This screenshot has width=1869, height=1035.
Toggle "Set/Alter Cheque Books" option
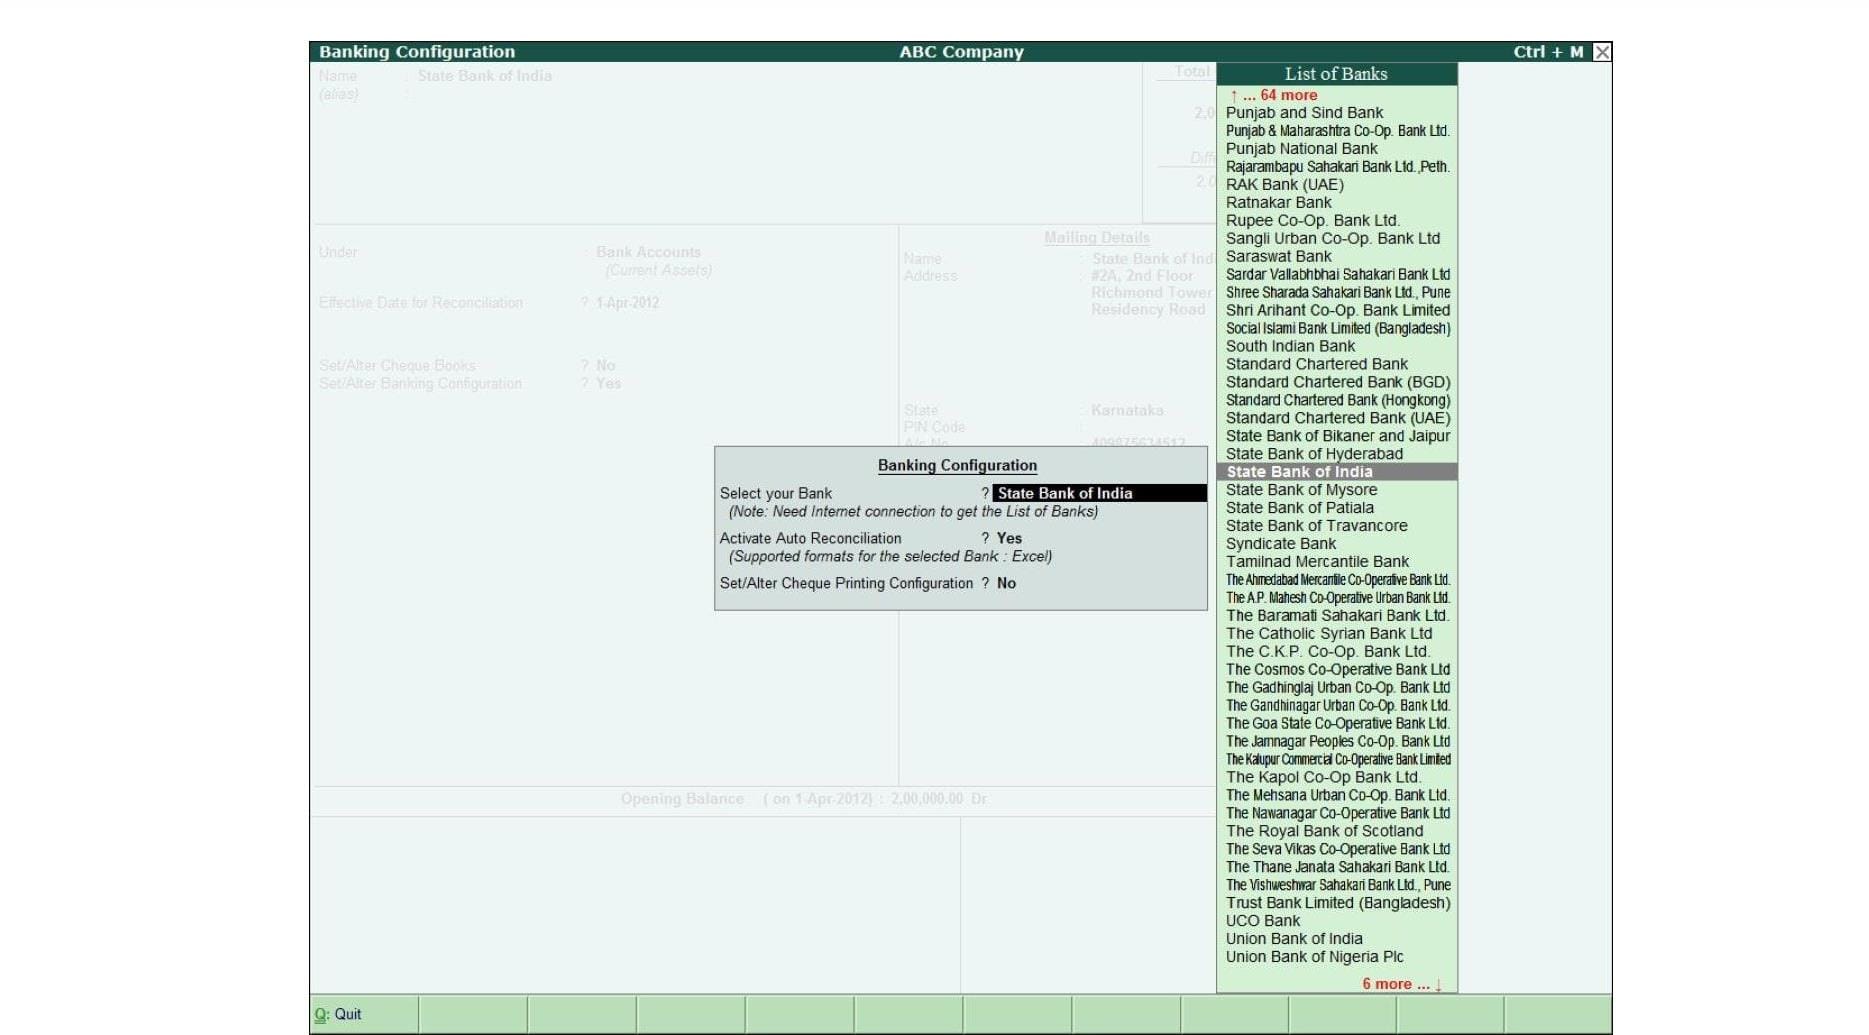(x=605, y=365)
